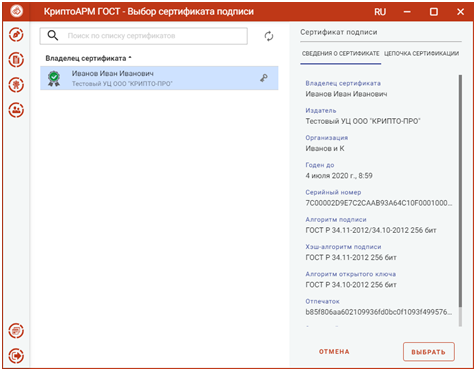Click the ВЫБРАТЬ button
476x371 pixels.
coord(428,352)
